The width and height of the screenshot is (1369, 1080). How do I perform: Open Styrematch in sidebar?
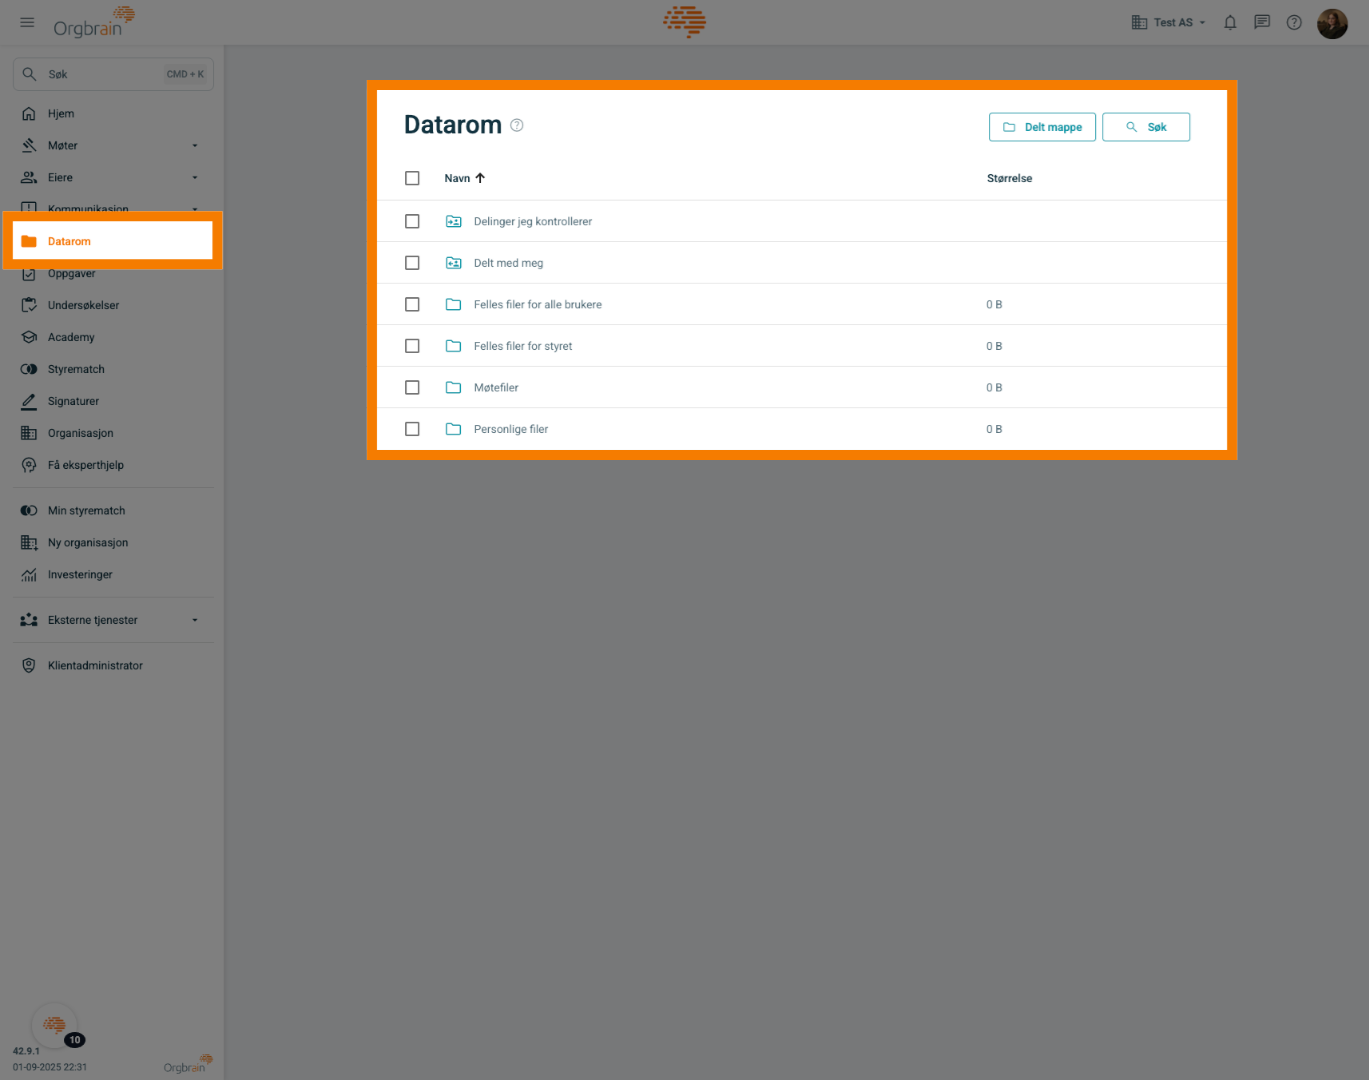click(113, 369)
